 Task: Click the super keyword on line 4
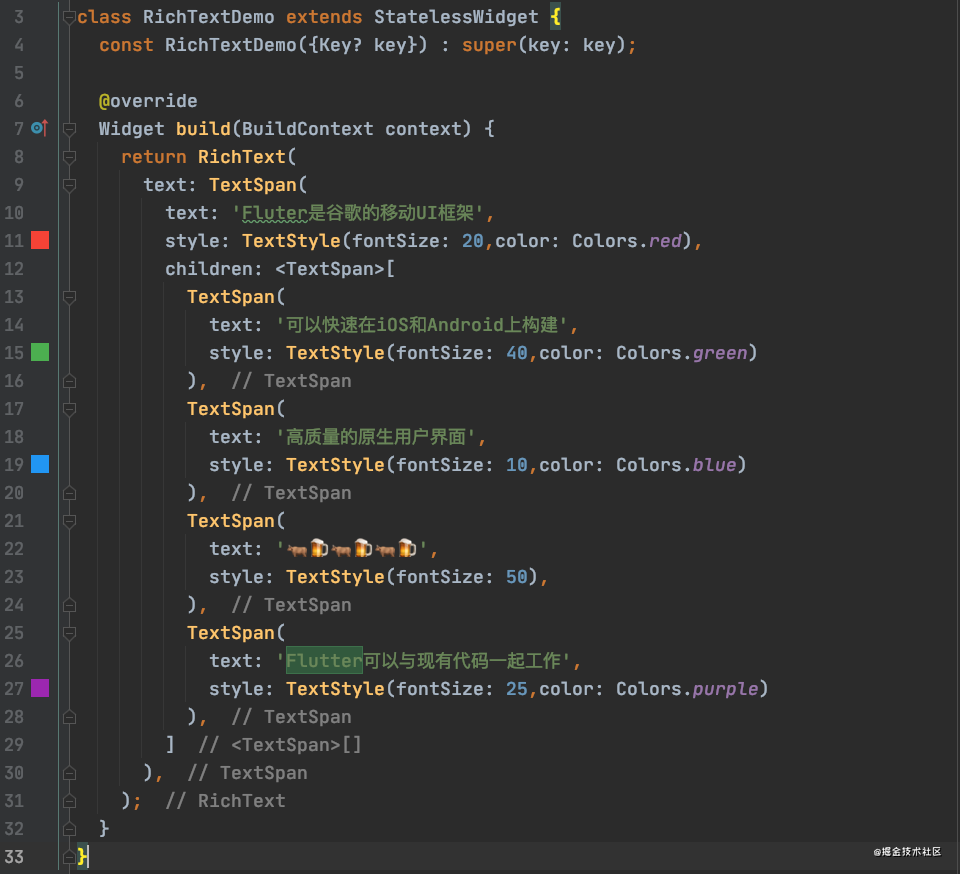tap(489, 45)
